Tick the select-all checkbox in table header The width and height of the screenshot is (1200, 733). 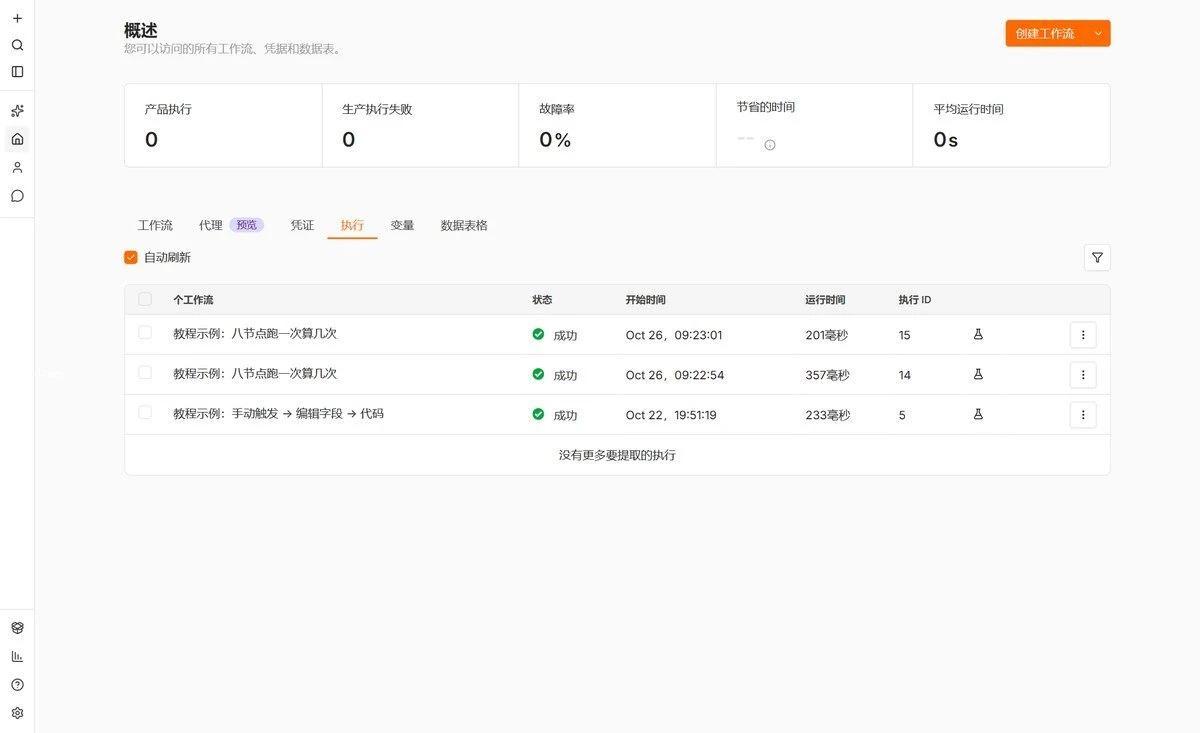click(145, 299)
